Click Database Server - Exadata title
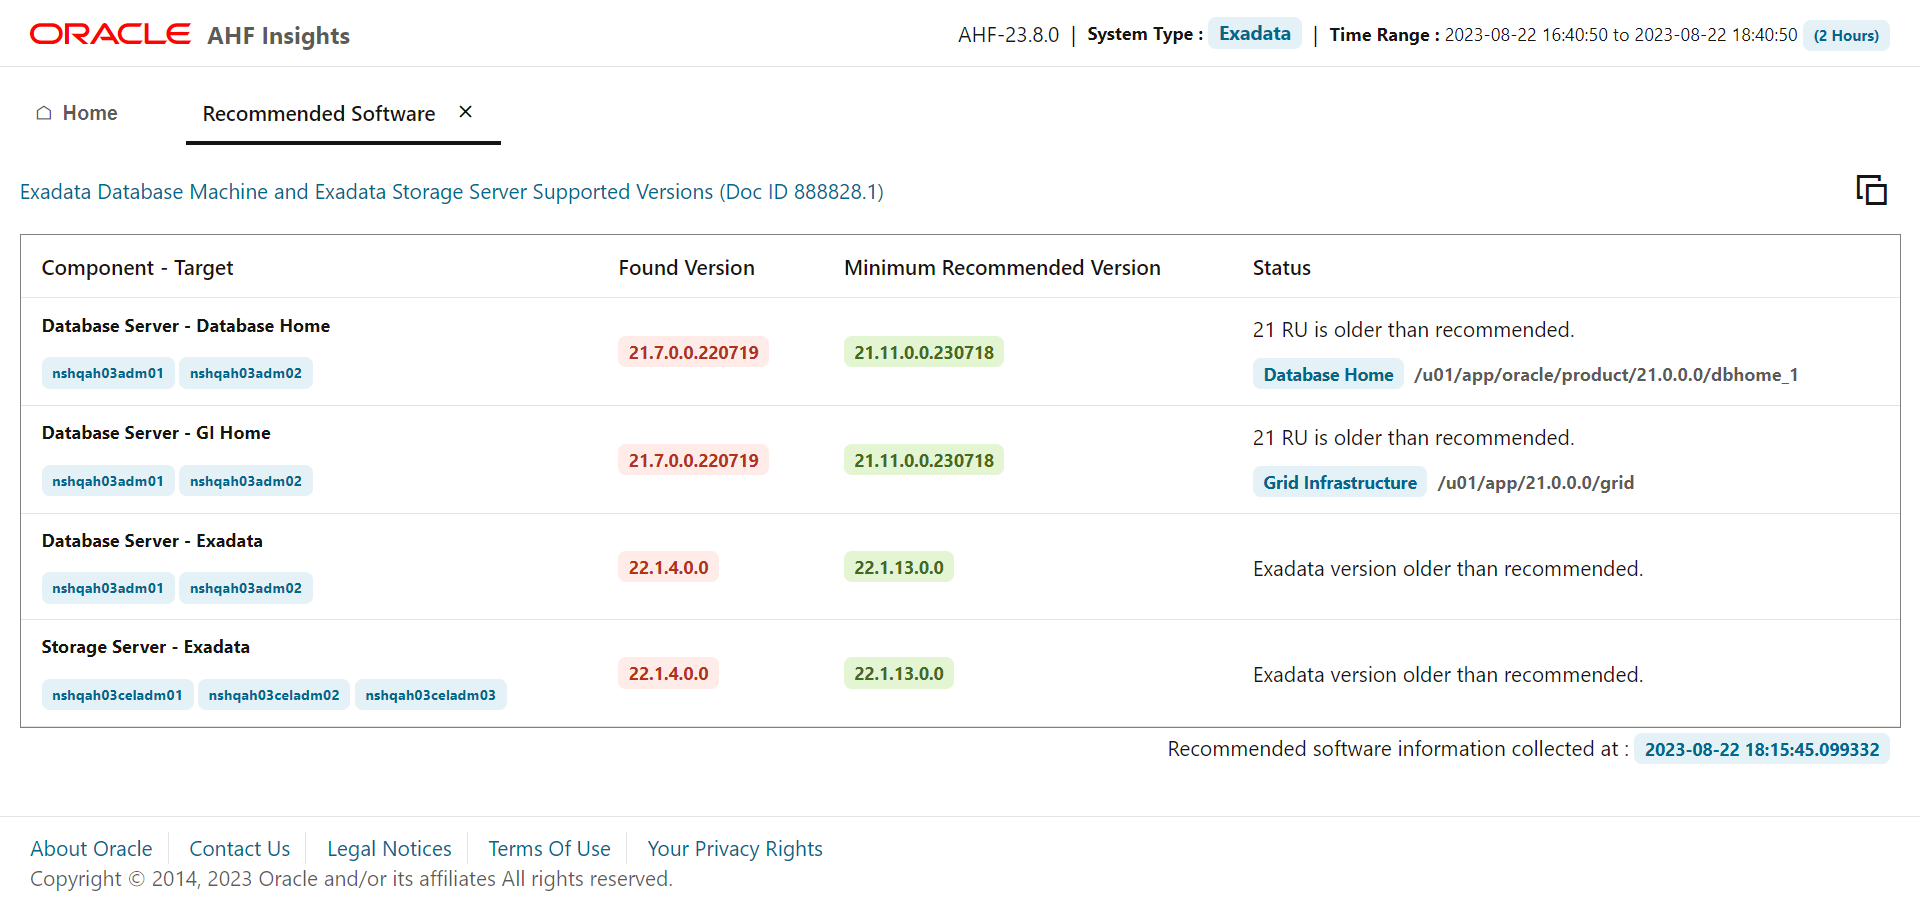1920x904 pixels. tap(152, 541)
